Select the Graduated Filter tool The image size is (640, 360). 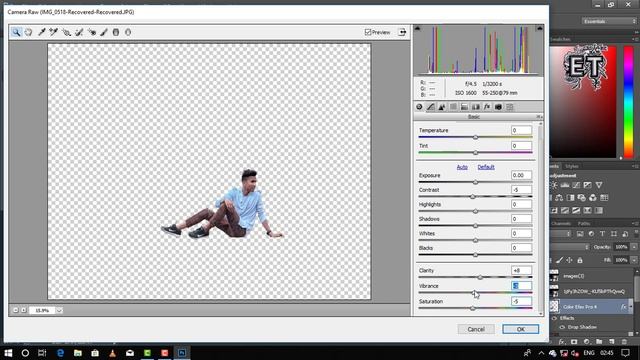click(x=116, y=32)
